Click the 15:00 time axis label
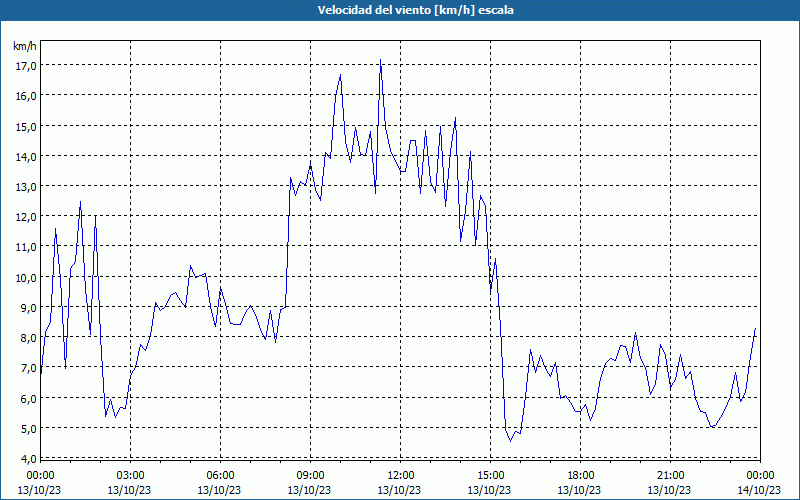This screenshot has height=500, width=800. (490, 476)
